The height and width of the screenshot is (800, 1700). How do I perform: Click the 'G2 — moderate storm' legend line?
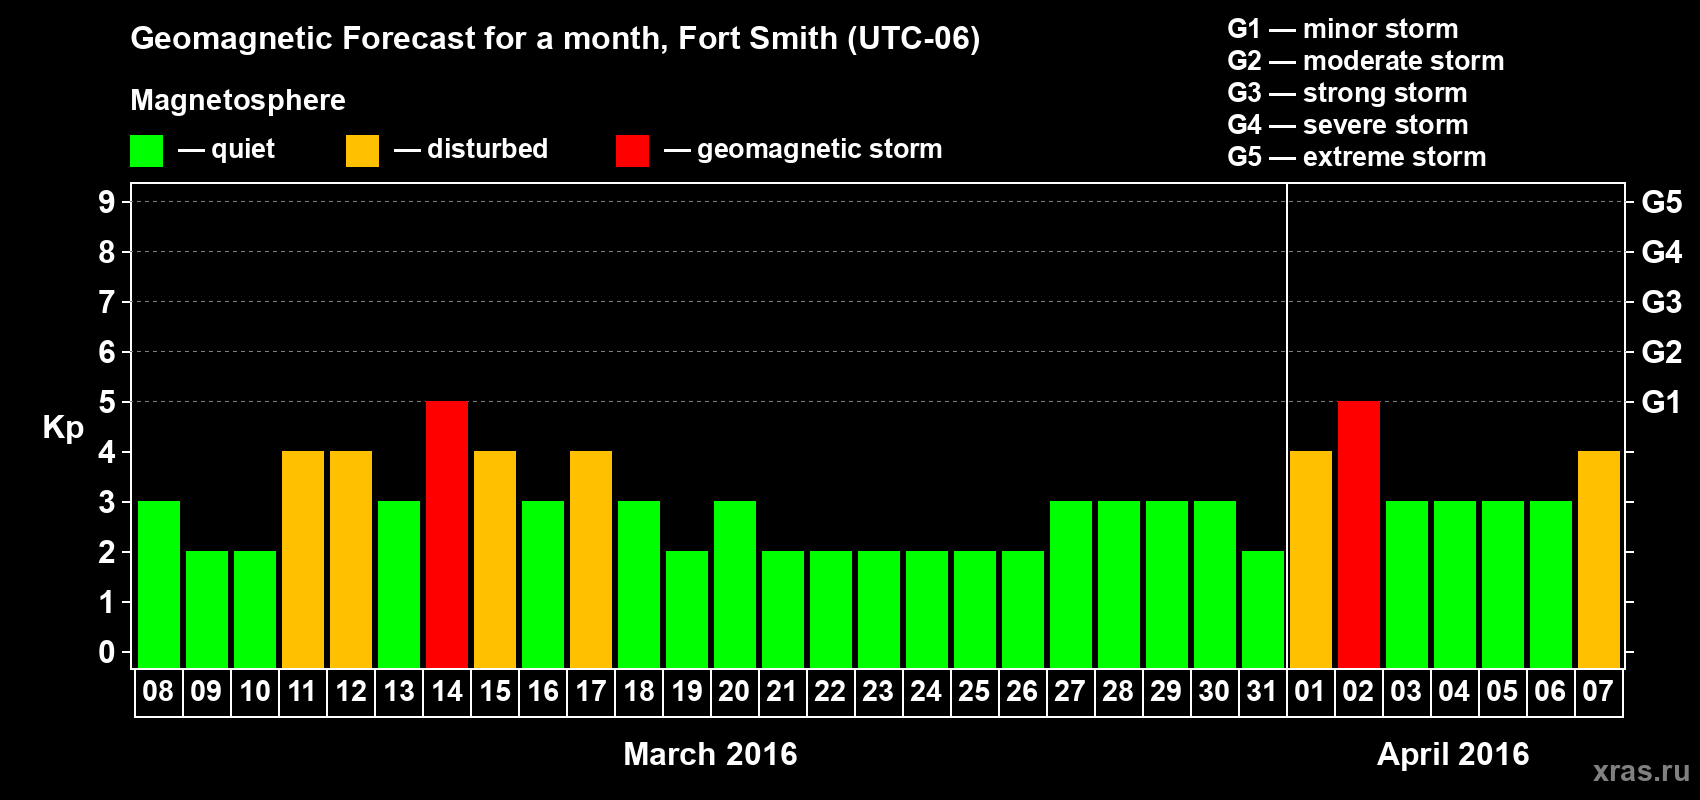[1366, 61]
